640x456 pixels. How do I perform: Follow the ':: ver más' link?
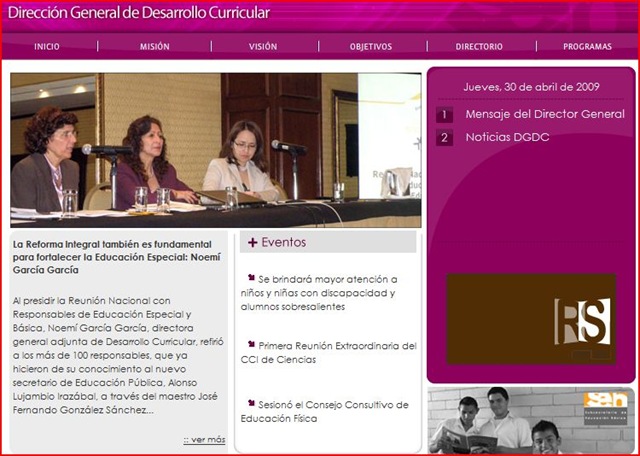[204, 440]
